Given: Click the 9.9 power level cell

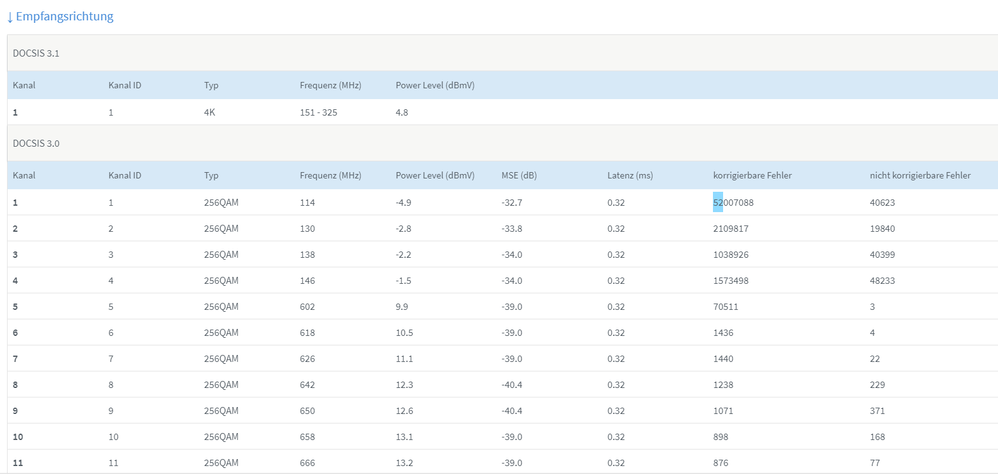Looking at the screenshot, I should [402, 307].
